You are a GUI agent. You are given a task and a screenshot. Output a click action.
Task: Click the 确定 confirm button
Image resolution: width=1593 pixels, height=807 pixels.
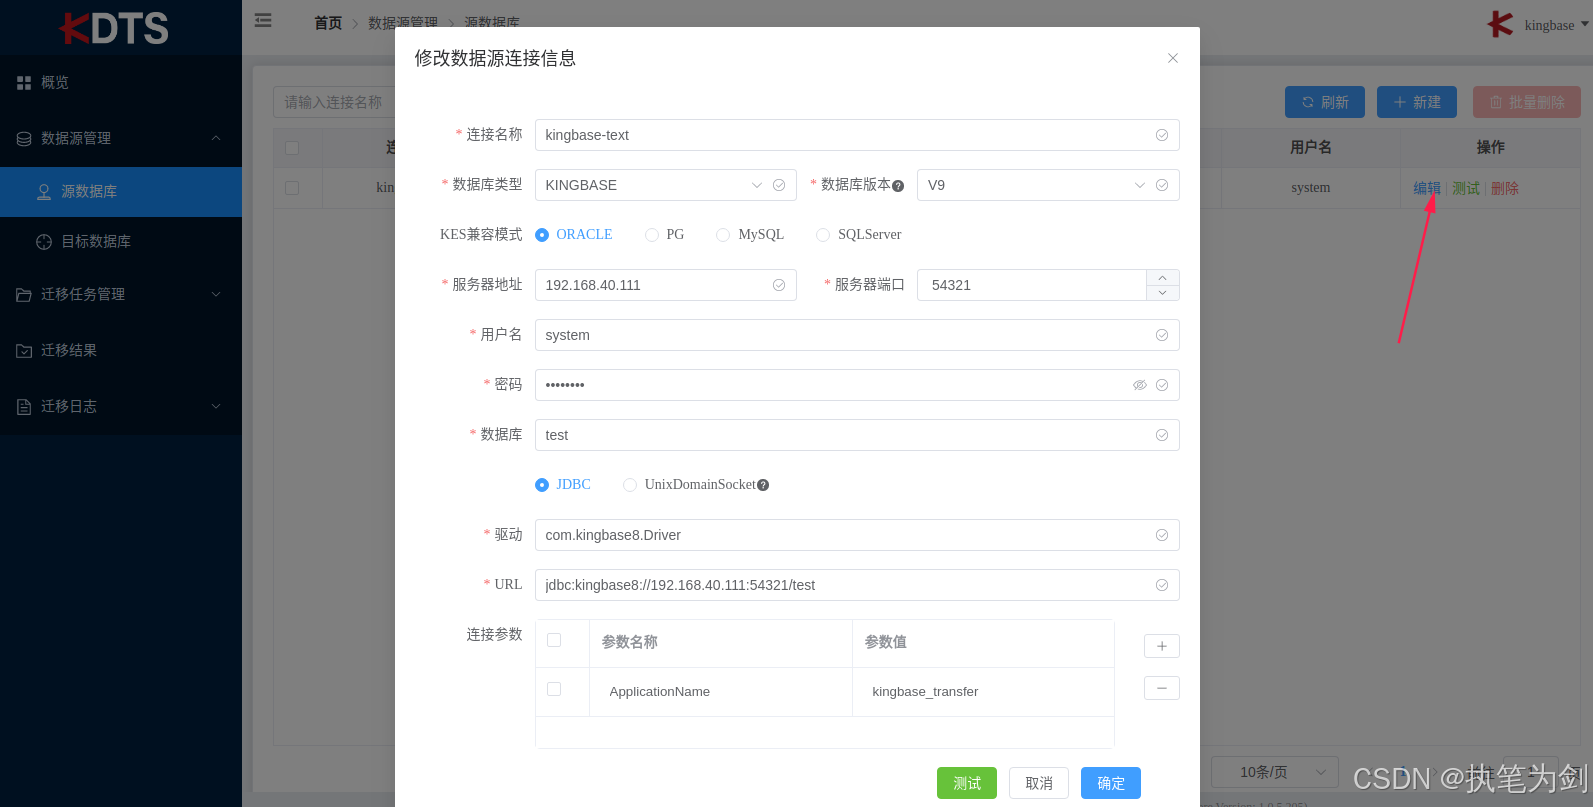pos(1111,783)
